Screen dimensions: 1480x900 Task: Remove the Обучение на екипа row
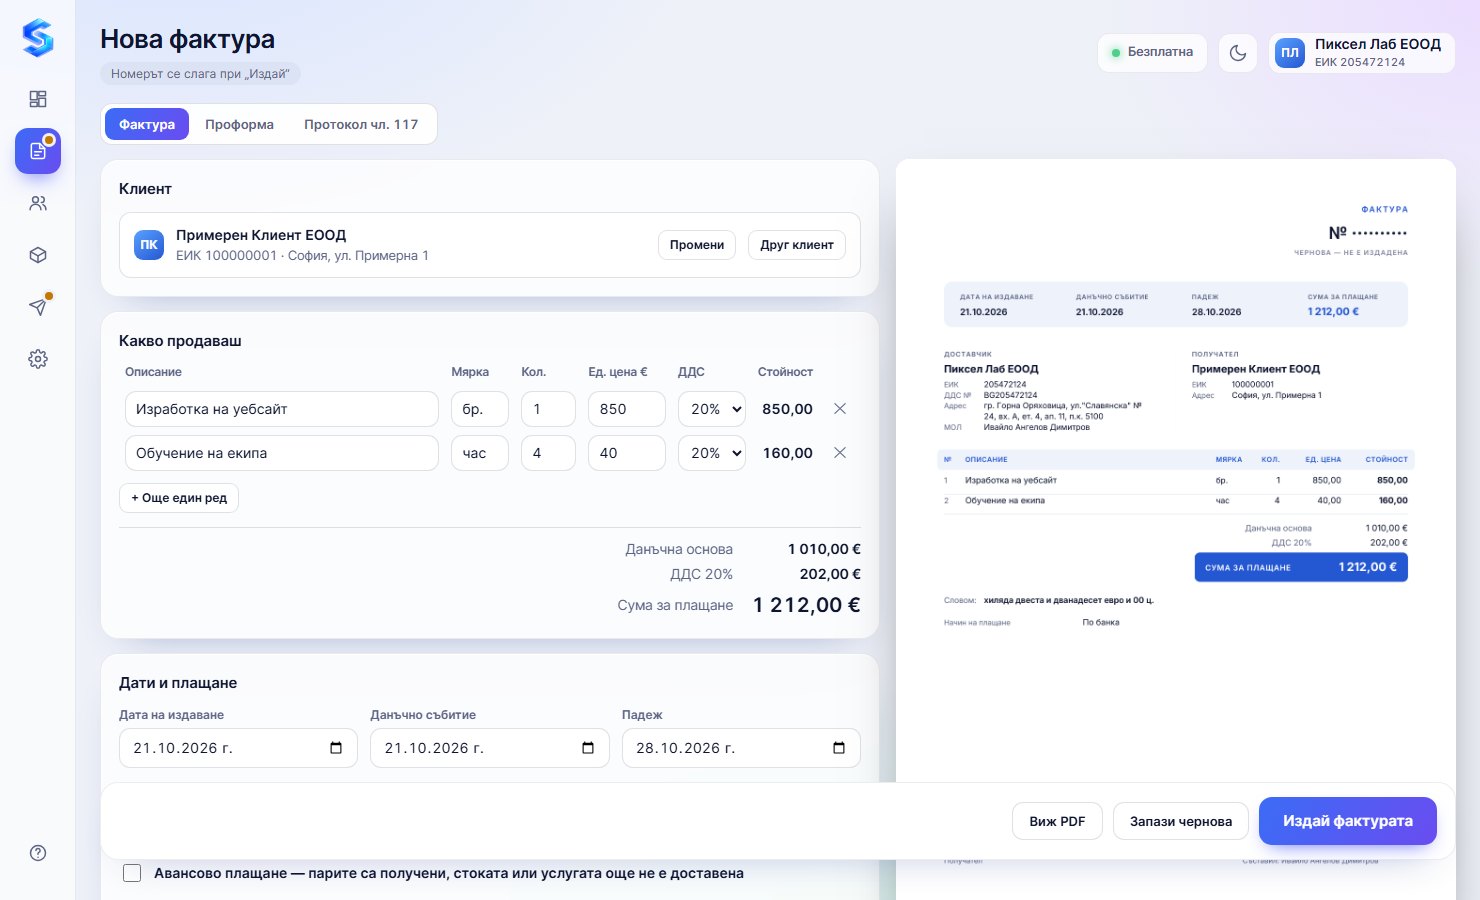[x=840, y=453]
